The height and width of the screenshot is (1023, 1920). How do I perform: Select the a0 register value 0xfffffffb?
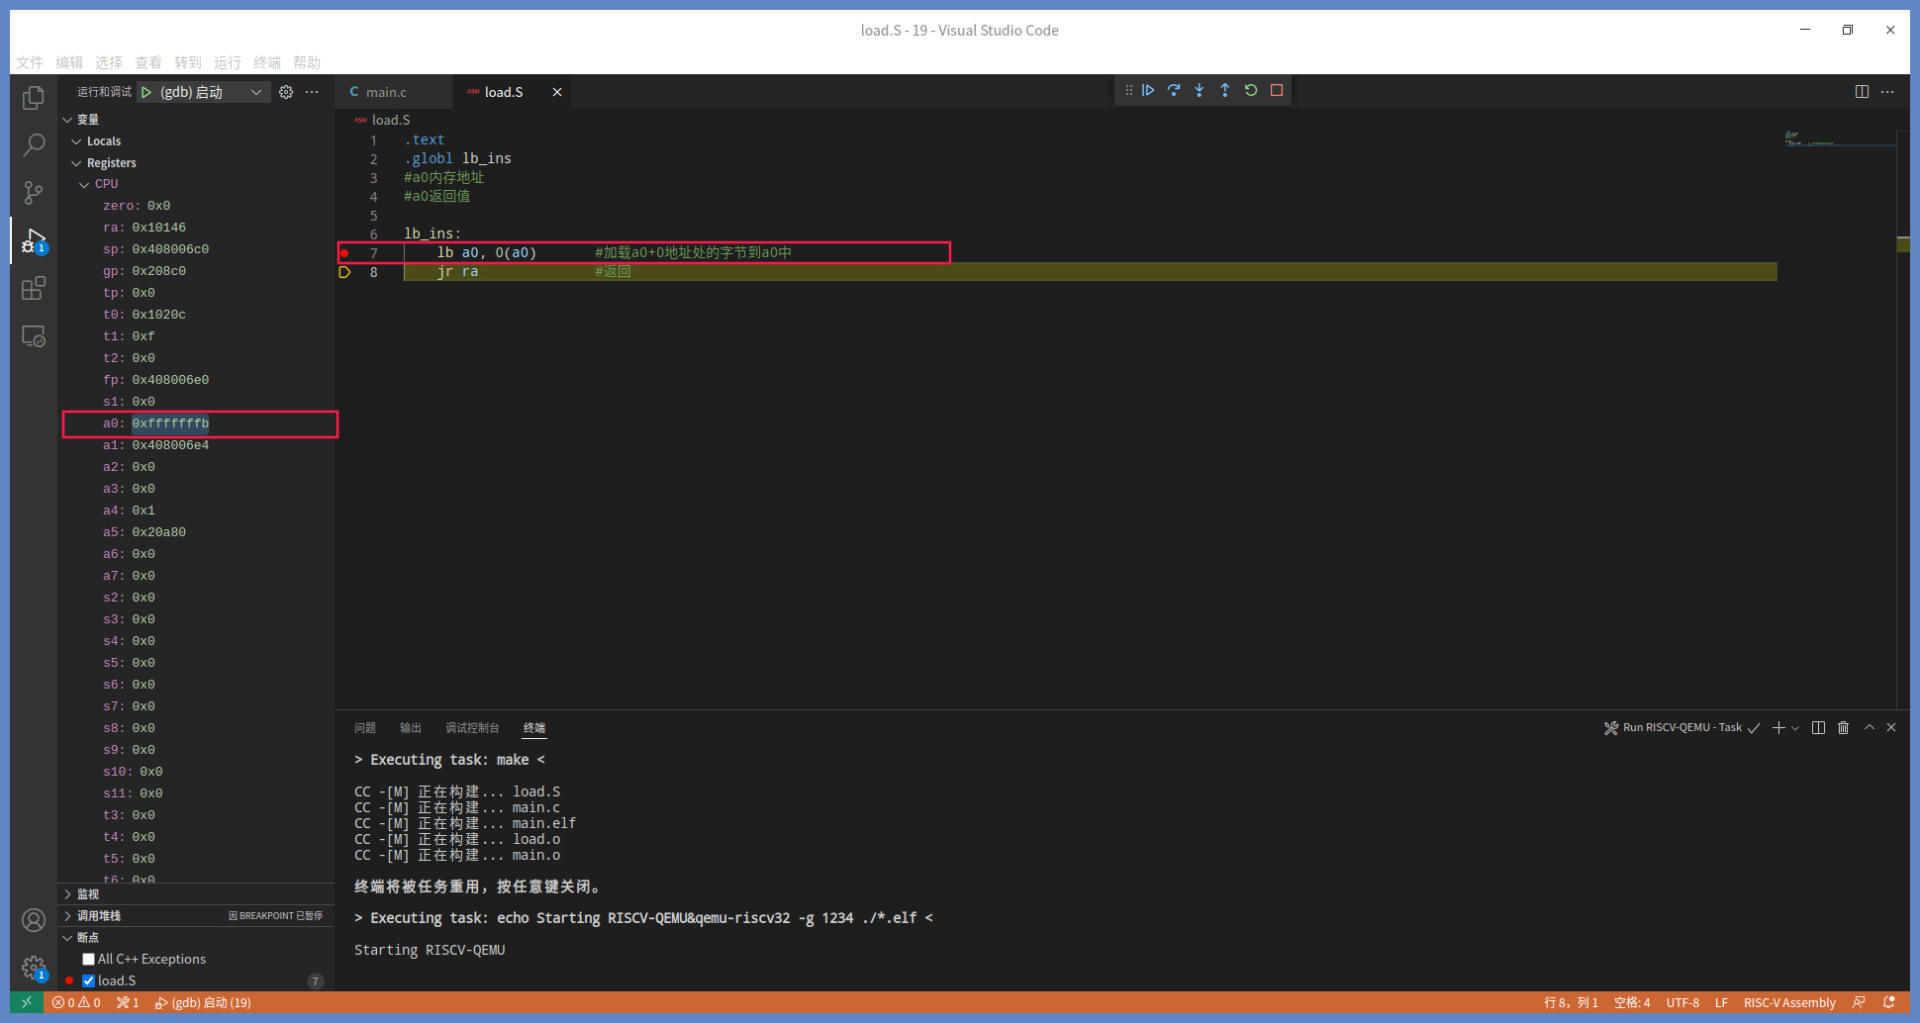(x=170, y=423)
